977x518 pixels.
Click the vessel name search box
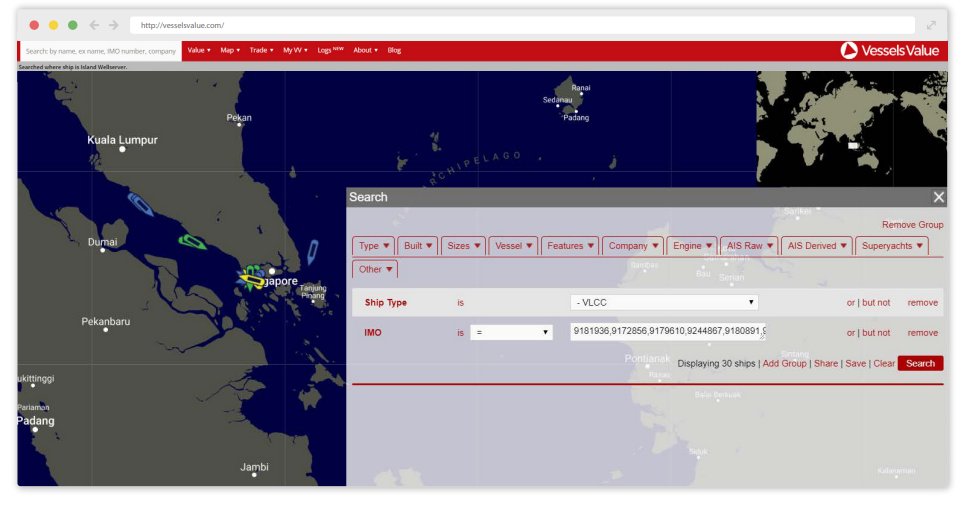tap(100, 50)
